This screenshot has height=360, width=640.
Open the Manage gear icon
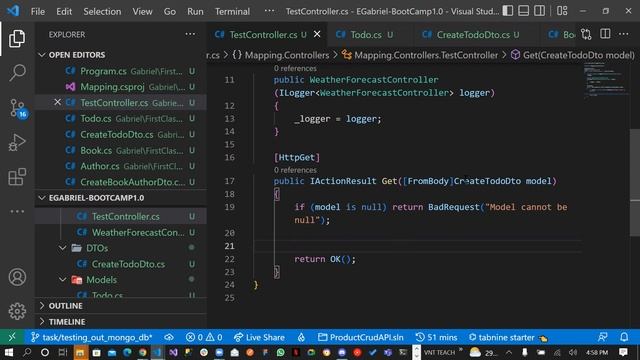(17, 311)
